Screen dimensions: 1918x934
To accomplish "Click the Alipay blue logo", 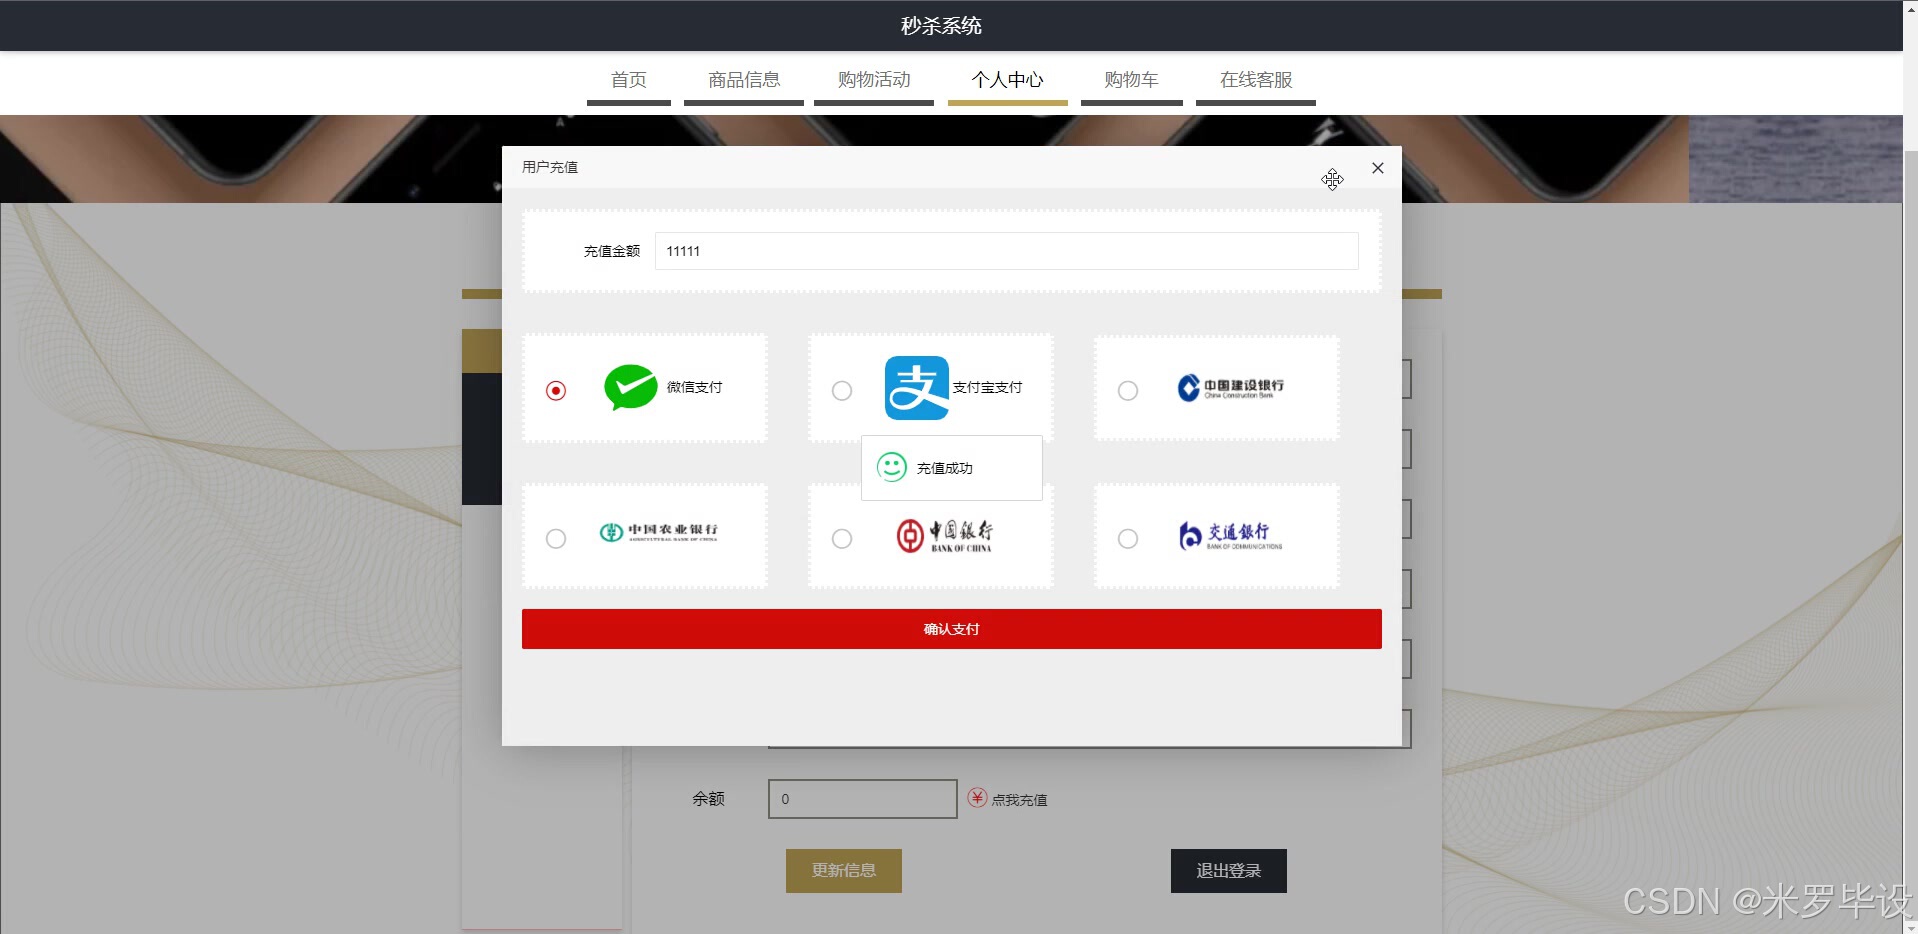I will tap(917, 388).
